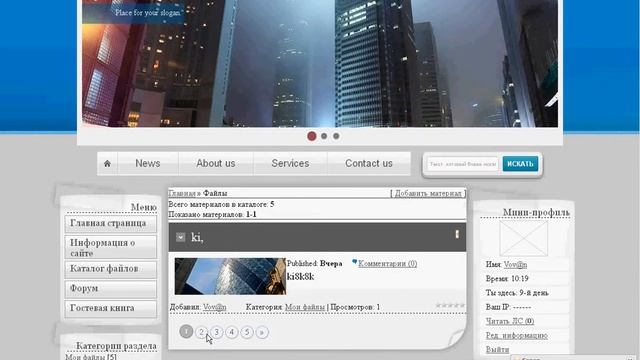Click the comment bubble icon
Image resolution: width=640 pixels, height=360 pixels.
click(354, 262)
